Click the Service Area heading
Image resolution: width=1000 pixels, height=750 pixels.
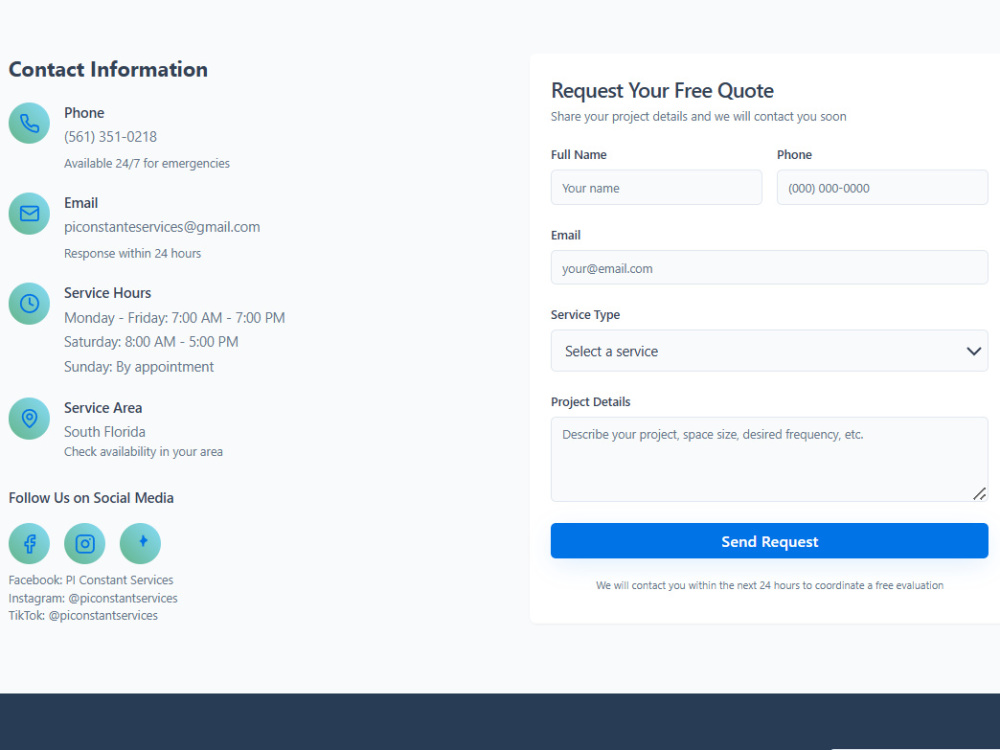point(103,408)
